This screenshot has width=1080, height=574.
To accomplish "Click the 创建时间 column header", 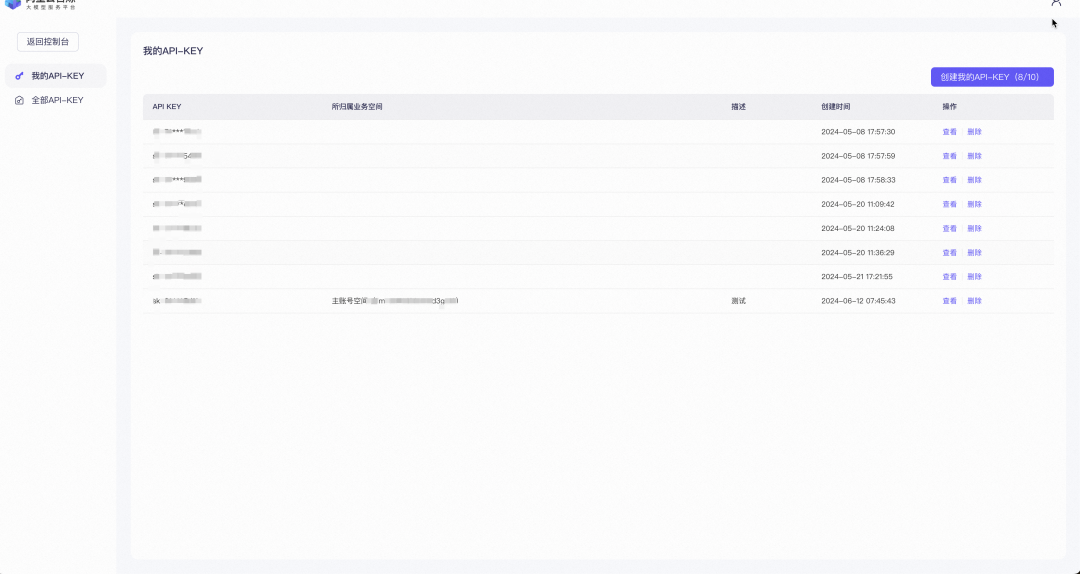I will tap(835, 107).
